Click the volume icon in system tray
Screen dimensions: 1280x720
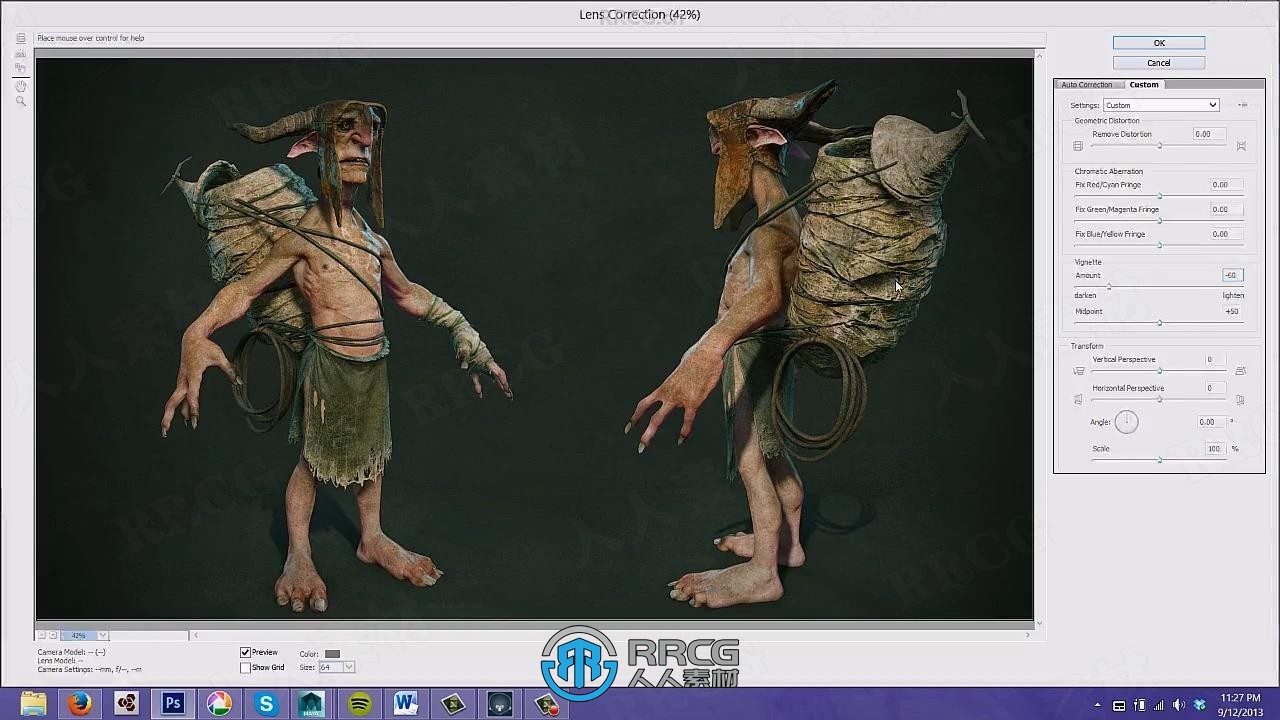[x=1179, y=705]
